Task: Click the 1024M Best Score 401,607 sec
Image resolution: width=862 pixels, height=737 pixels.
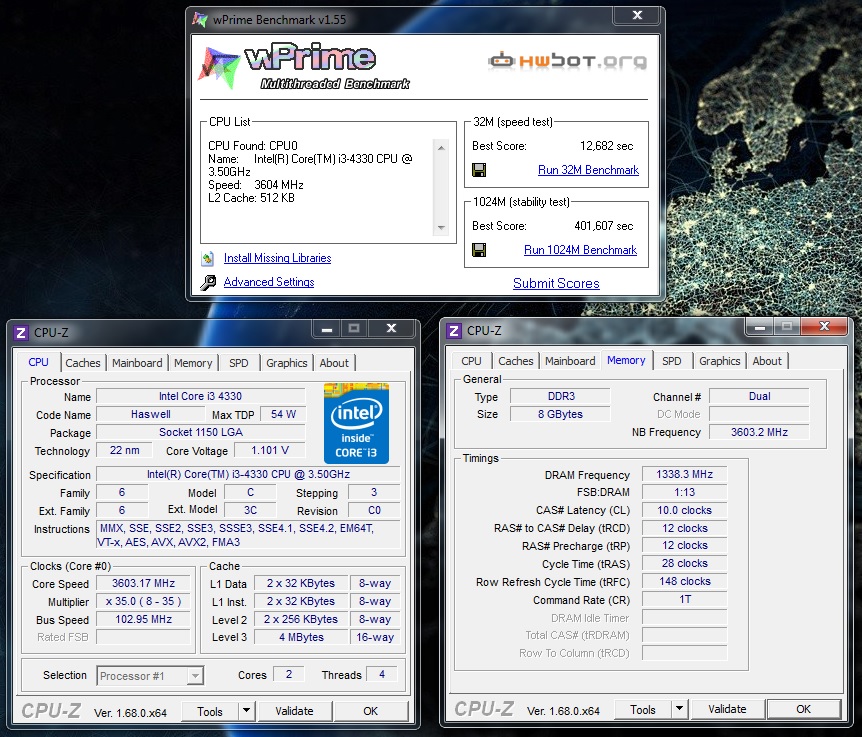Action: click(x=604, y=226)
